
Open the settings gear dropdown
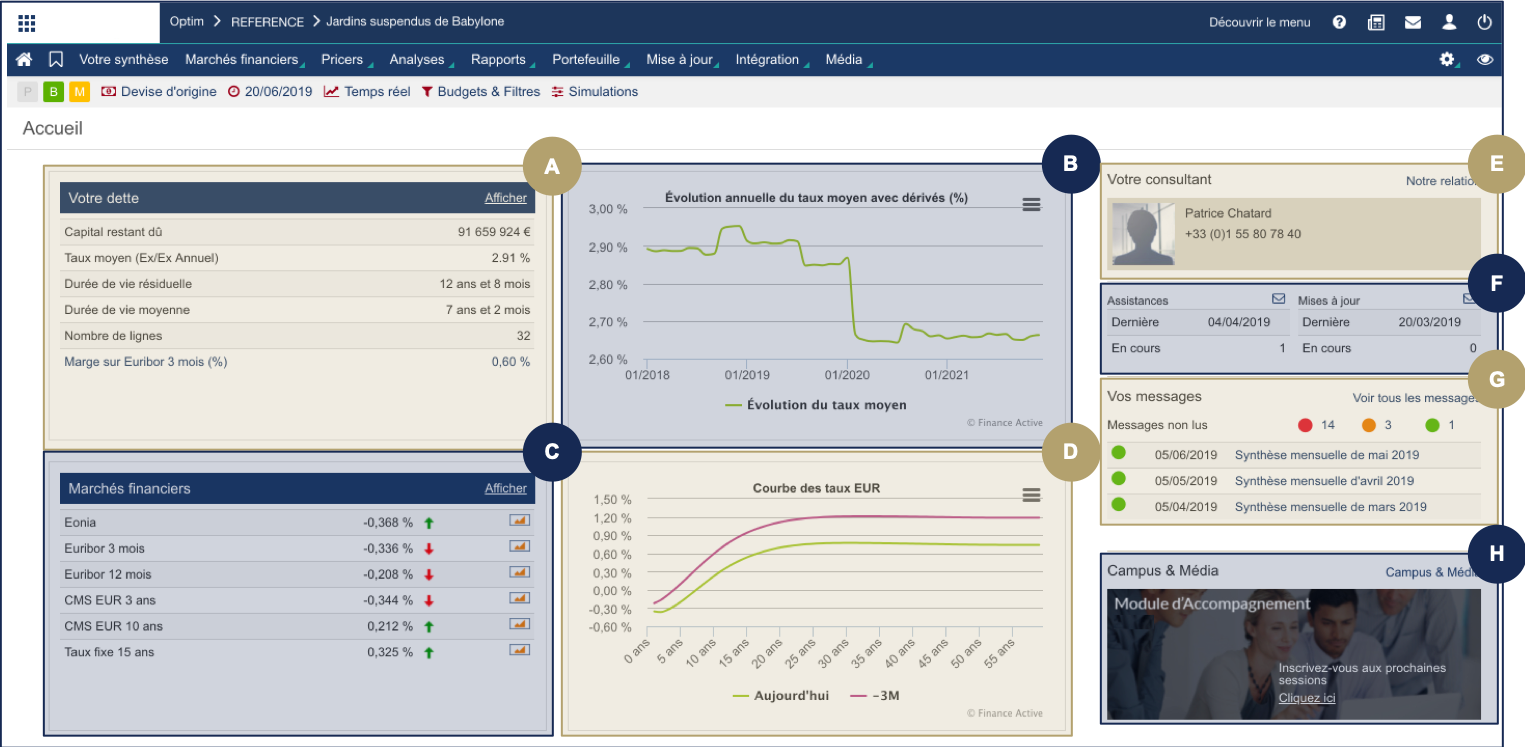click(1446, 60)
